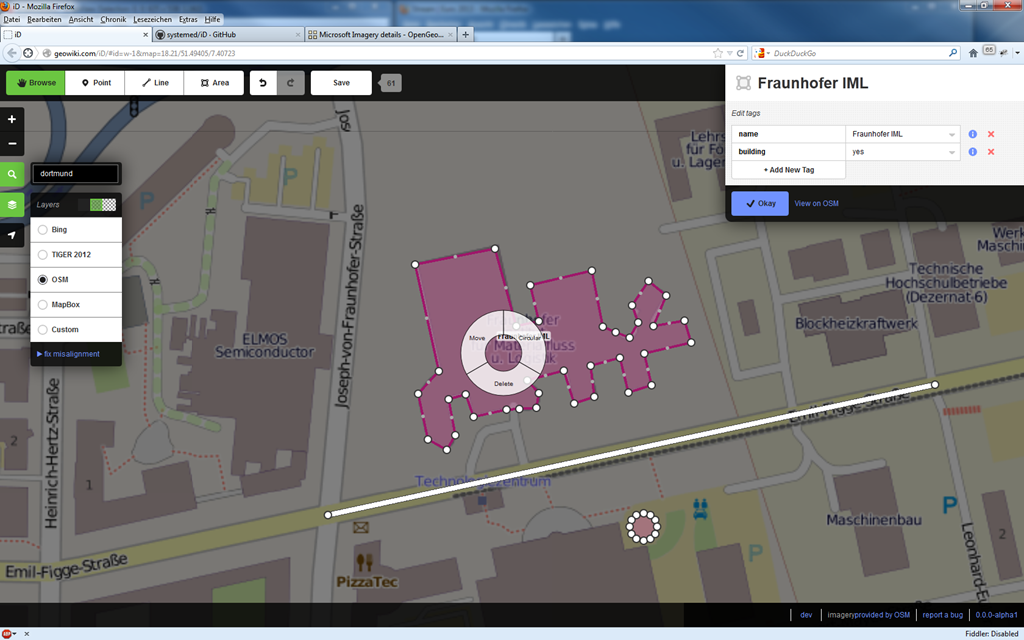Choose Delete in the radial menu

(x=503, y=383)
